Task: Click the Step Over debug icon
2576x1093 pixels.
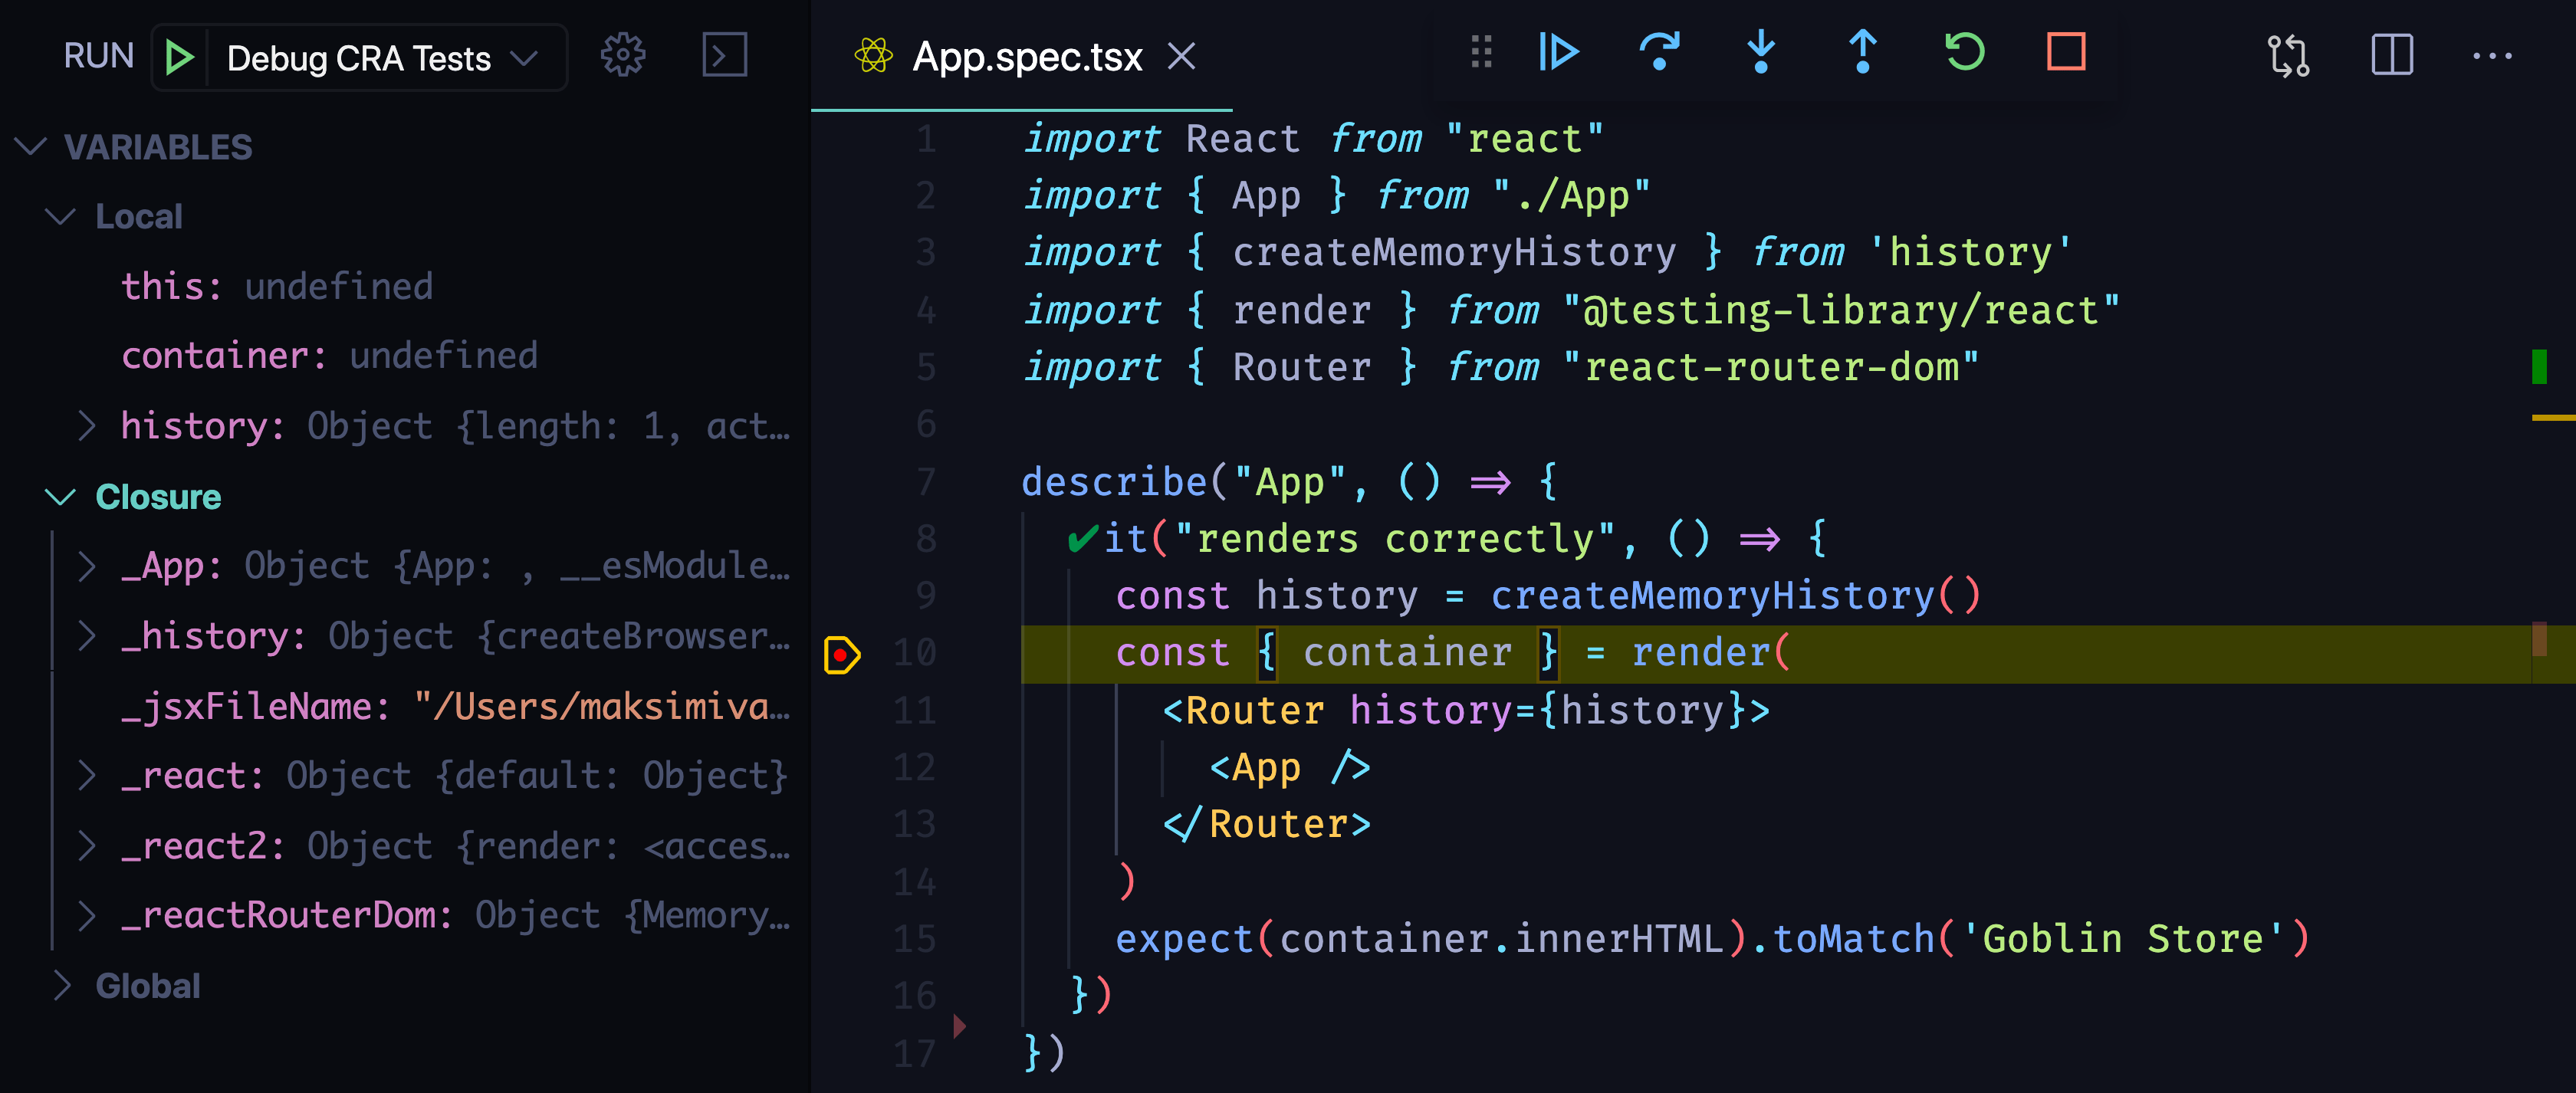Action: [1659, 52]
